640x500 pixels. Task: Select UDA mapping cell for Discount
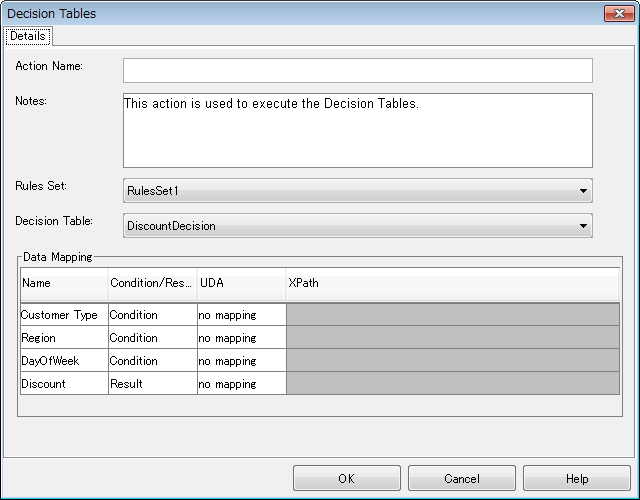click(242, 383)
